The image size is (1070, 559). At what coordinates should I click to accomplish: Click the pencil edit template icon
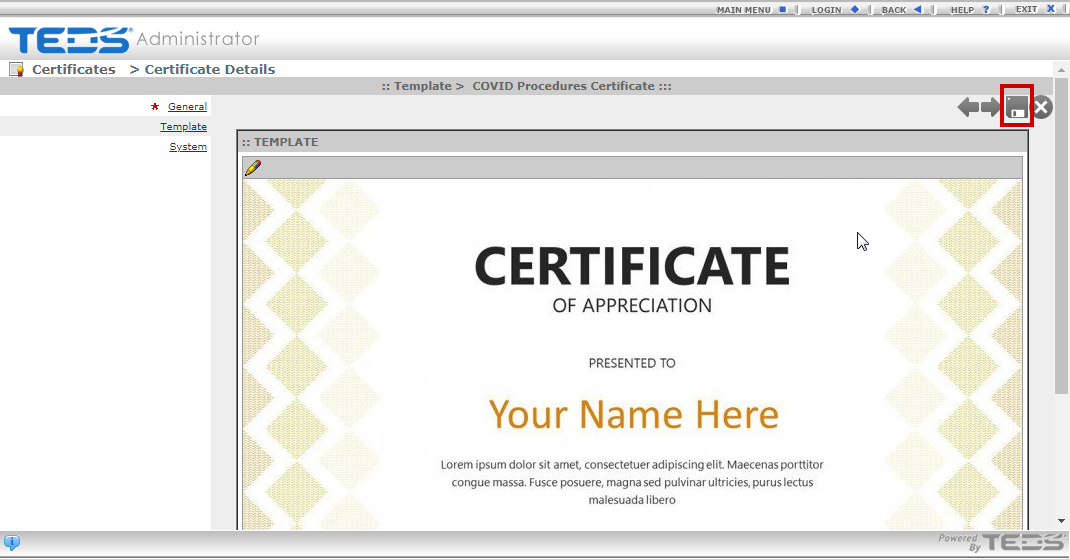point(252,168)
